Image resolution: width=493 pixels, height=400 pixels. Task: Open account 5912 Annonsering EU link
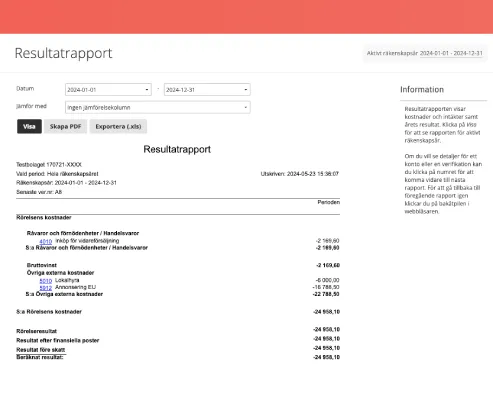(x=46, y=288)
